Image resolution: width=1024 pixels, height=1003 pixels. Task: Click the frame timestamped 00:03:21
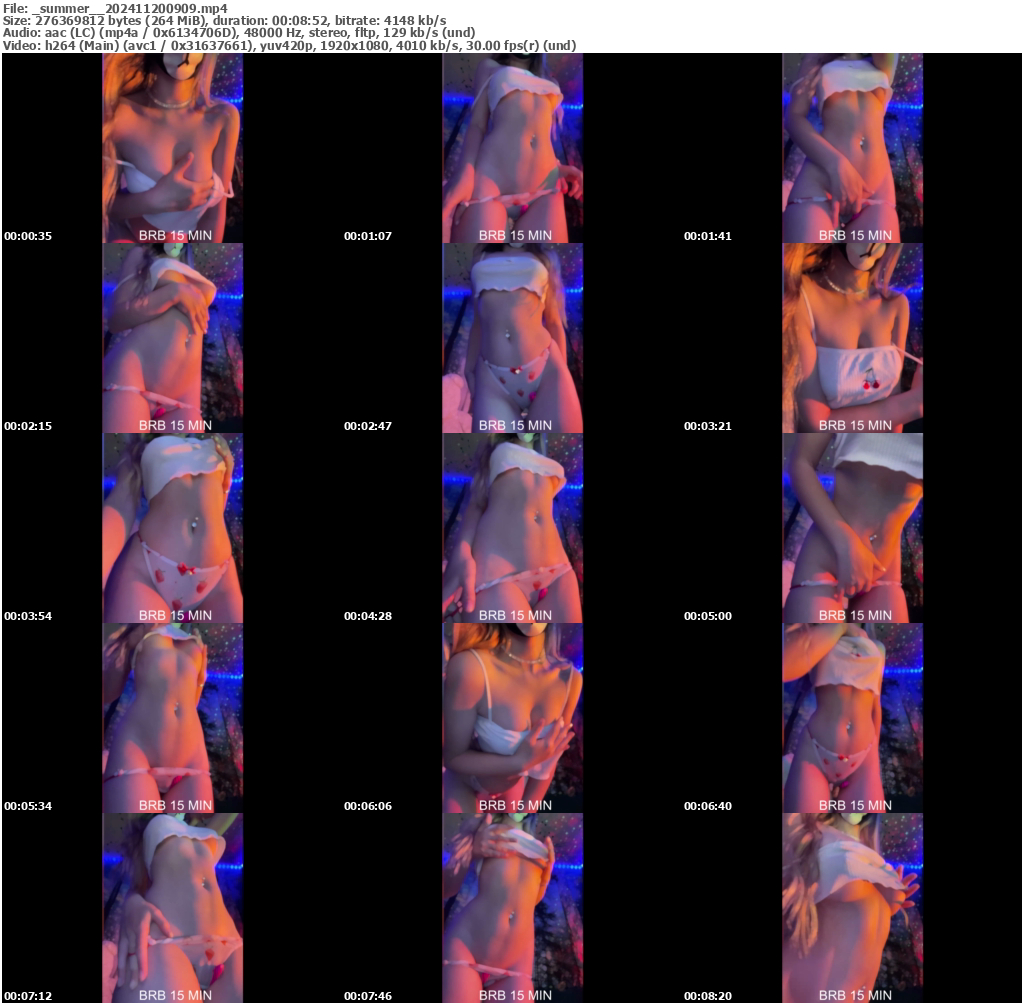coord(852,338)
